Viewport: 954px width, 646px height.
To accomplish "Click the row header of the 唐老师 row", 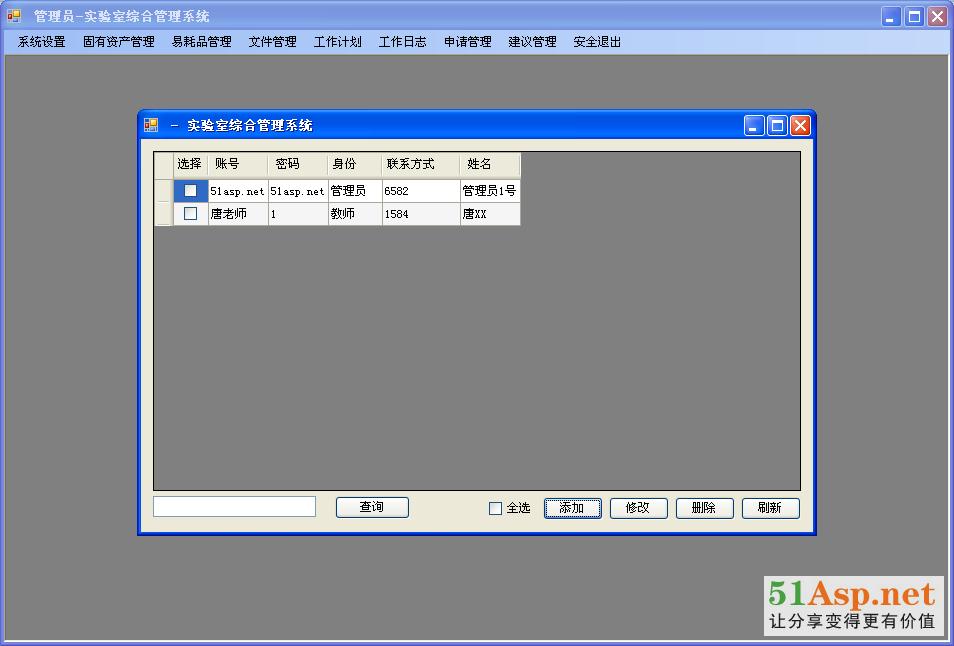I will point(164,214).
